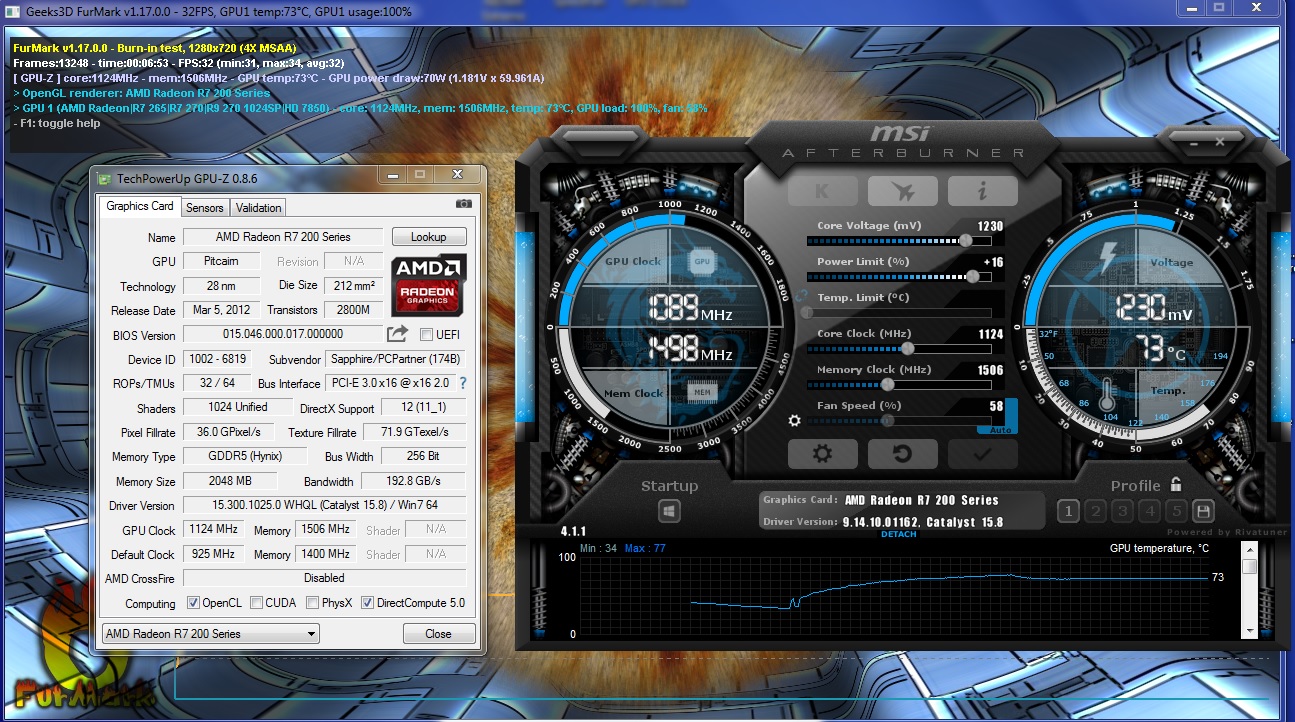The width and height of the screenshot is (1295, 722).
Task: Click the Temp. Limit slider handle
Action: 807,312
